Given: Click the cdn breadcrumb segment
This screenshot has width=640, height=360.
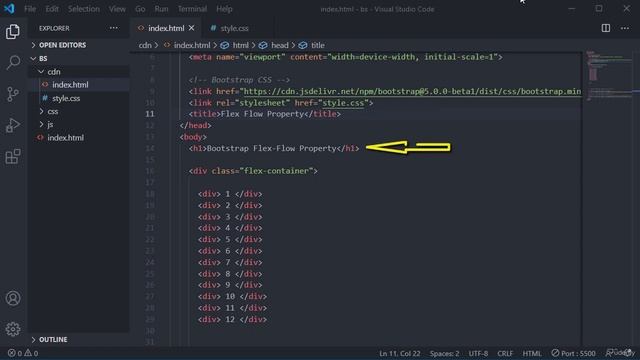Looking at the screenshot, I should click(145, 45).
